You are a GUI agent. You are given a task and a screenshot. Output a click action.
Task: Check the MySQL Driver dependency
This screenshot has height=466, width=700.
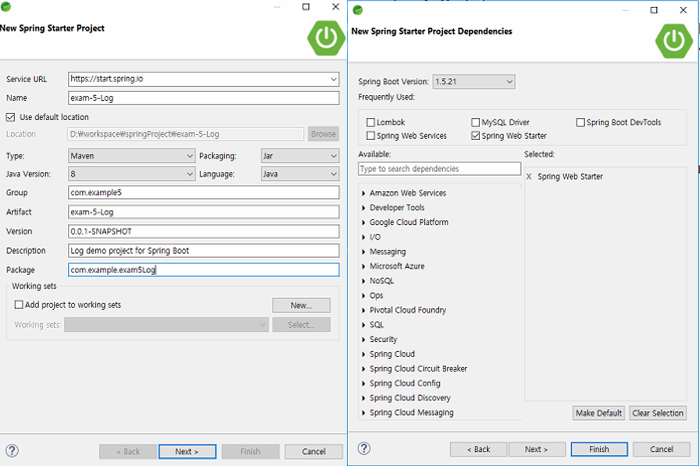pyautogui.click(x=475, y=122)
